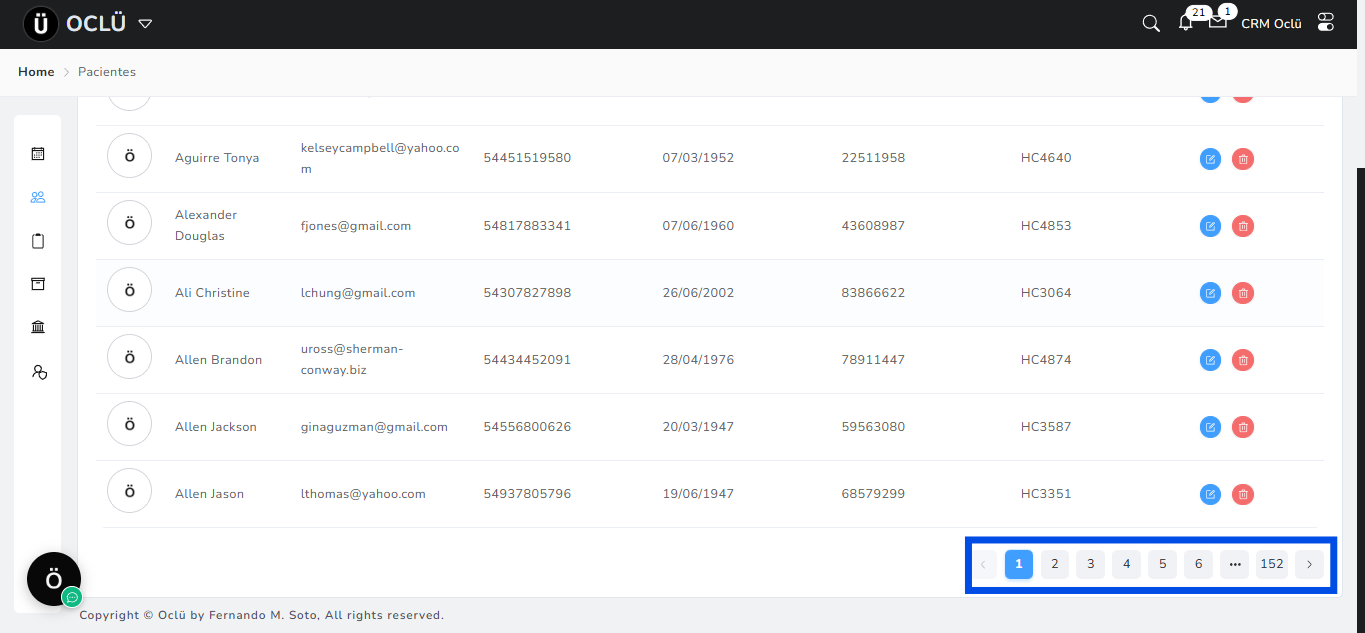This screenshot has width=1365, height=633.
Task: Delete patient Alexander Douglas
Action: (1242, 226)
